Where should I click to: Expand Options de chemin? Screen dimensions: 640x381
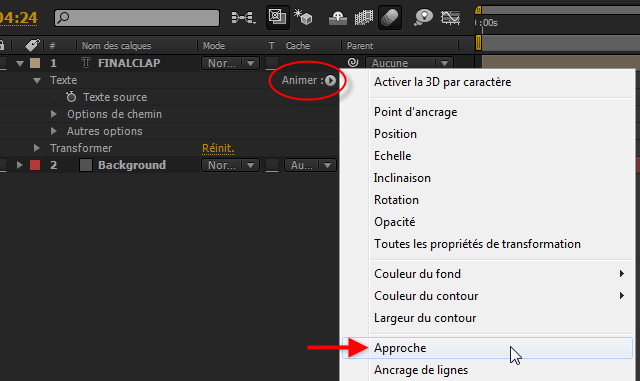click(53, 114)
